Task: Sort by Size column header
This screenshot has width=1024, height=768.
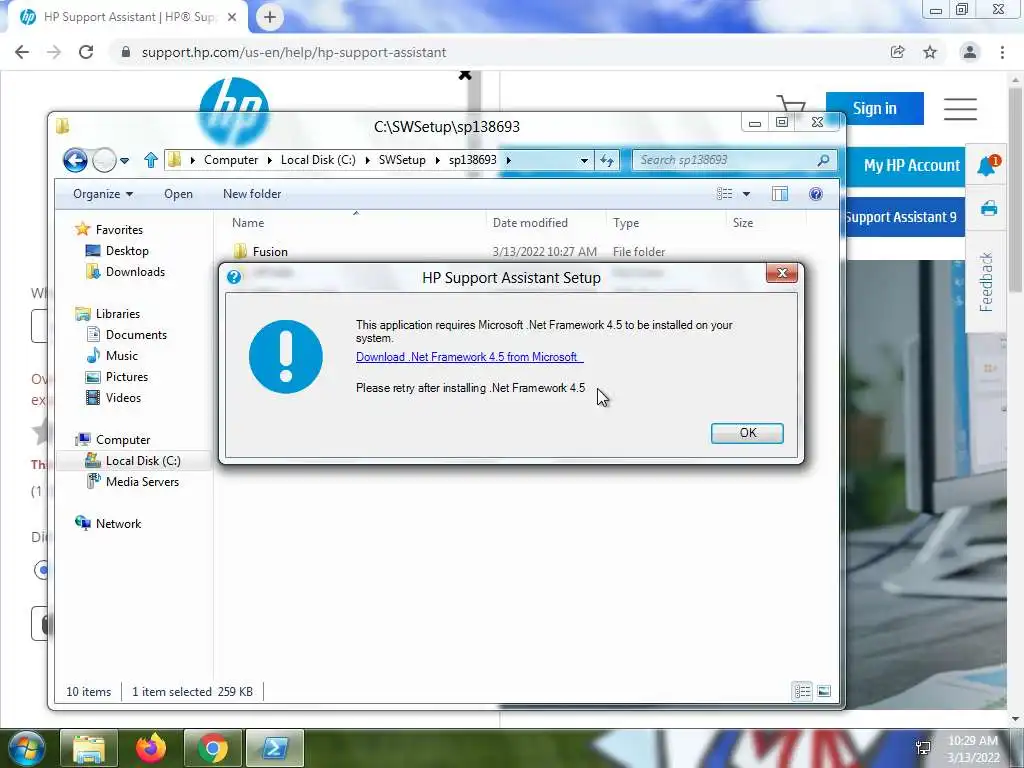Action: pyautogui.click(x=743, y=223)
